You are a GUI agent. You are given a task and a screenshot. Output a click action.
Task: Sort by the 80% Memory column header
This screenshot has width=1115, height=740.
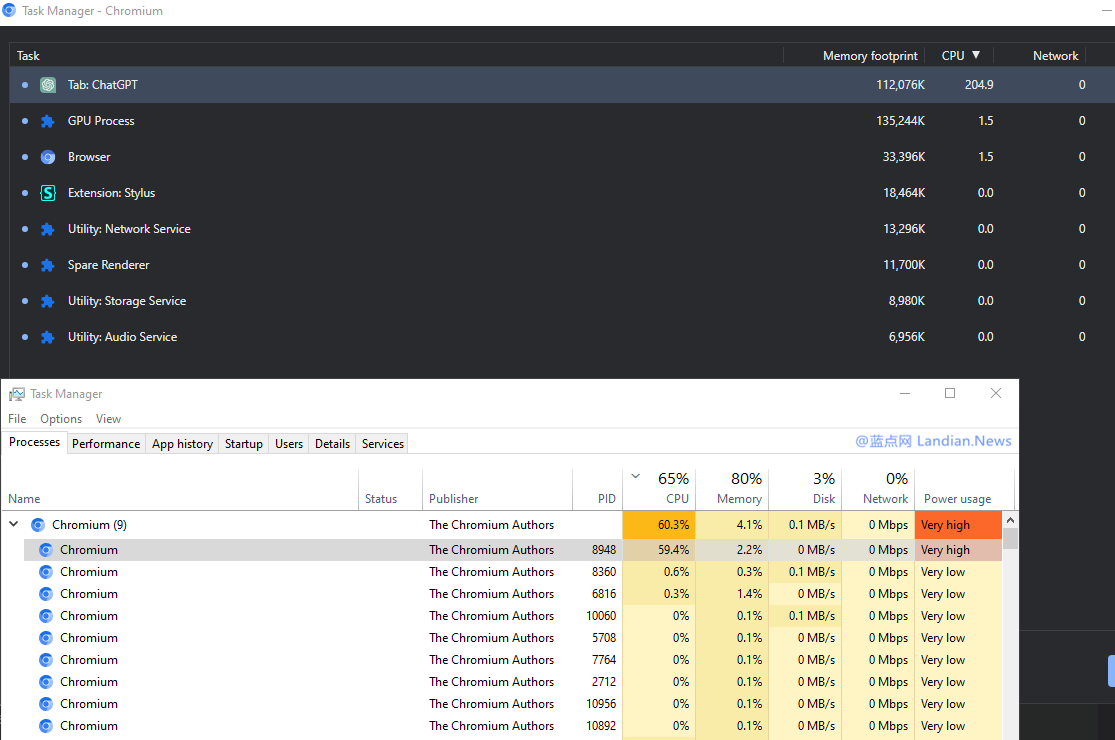pyautogui.click(x=732, y=490)
